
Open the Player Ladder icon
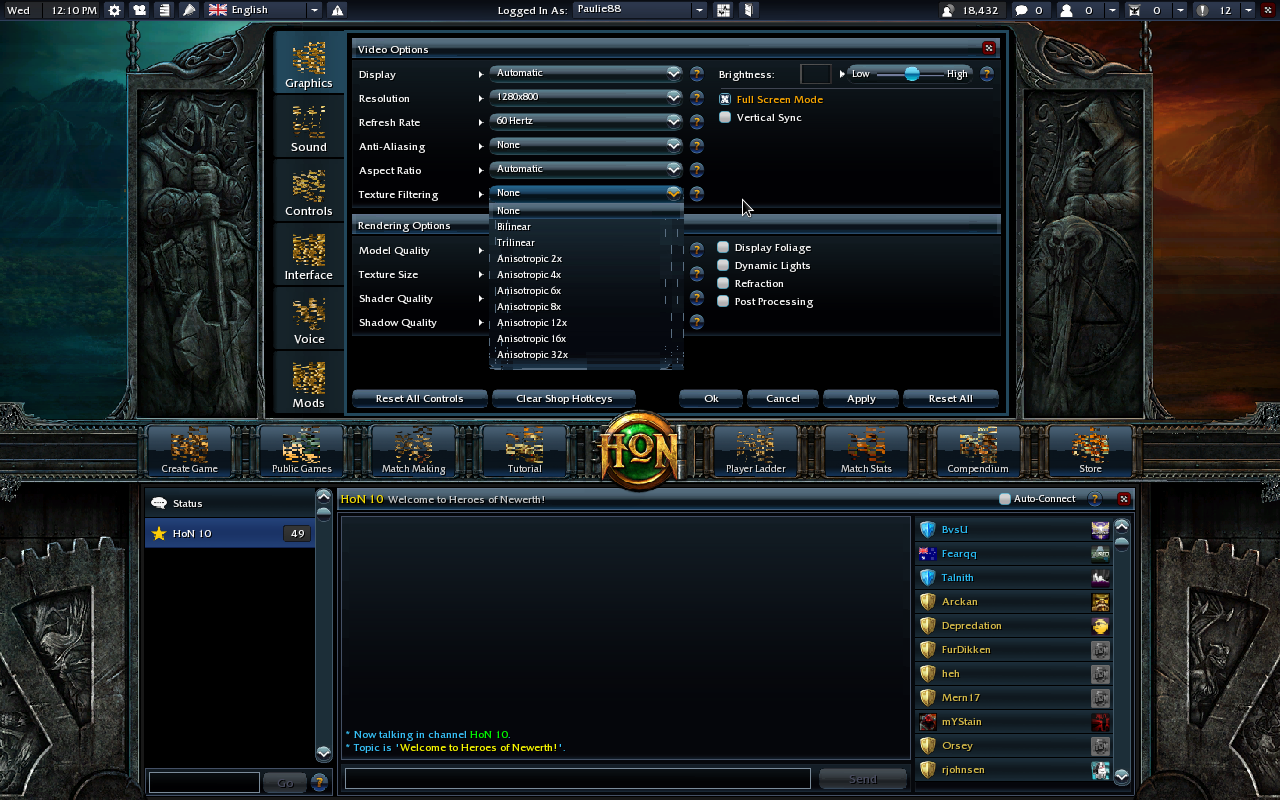click(755, 450)
